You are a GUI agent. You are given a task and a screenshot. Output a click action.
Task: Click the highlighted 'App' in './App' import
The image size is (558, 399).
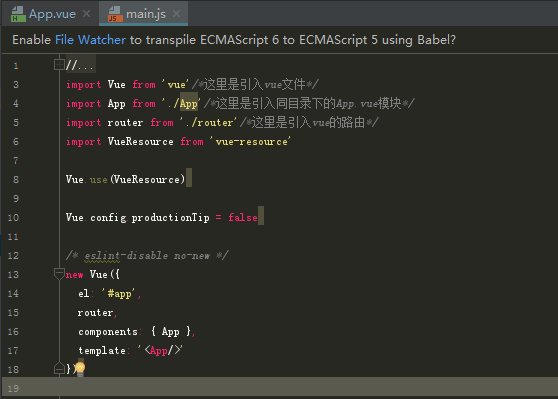coord(189,104)
